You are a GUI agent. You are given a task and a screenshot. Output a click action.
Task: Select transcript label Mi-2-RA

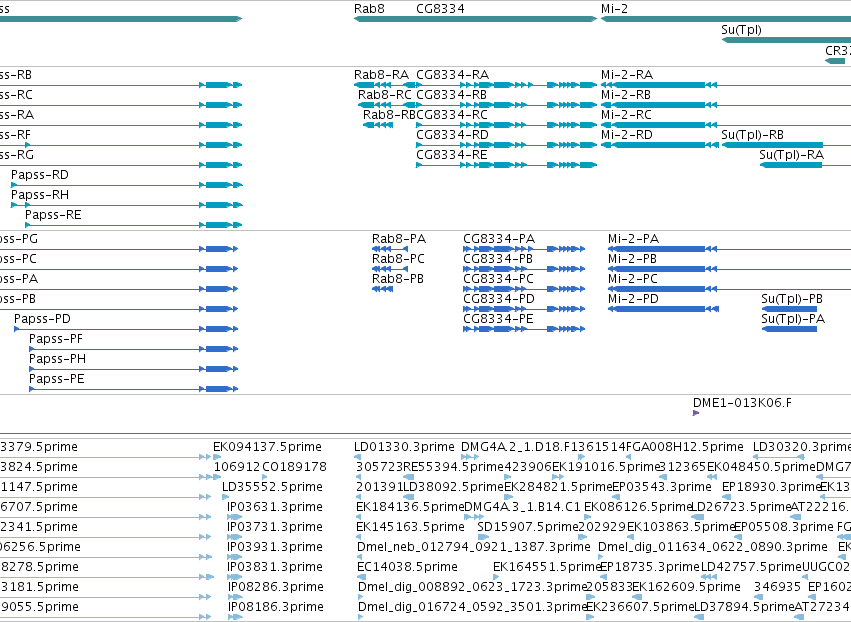tap(627, 75)
